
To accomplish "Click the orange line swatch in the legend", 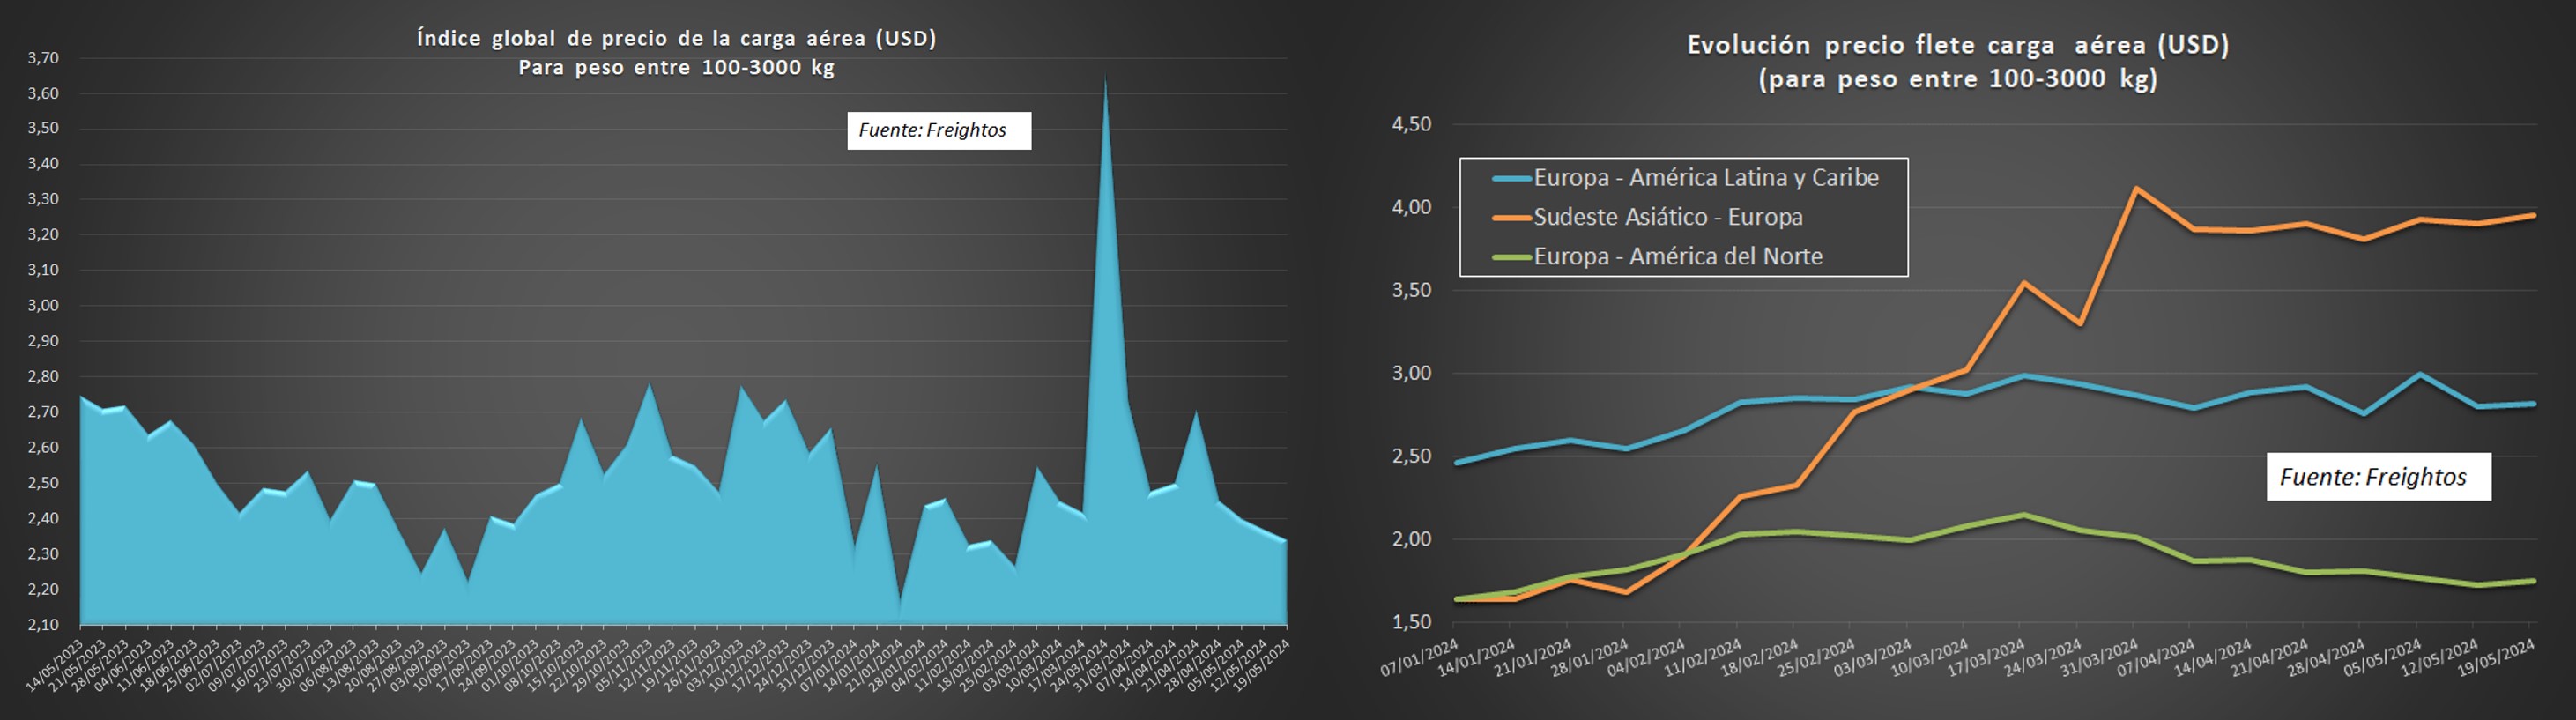I will 1511,218.
